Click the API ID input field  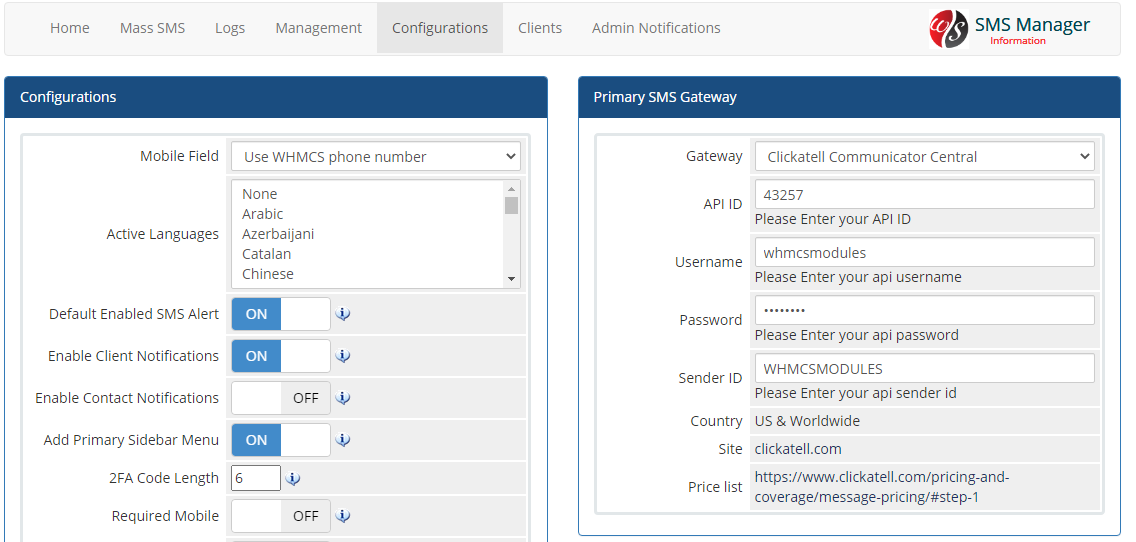(x=924, y=194)
